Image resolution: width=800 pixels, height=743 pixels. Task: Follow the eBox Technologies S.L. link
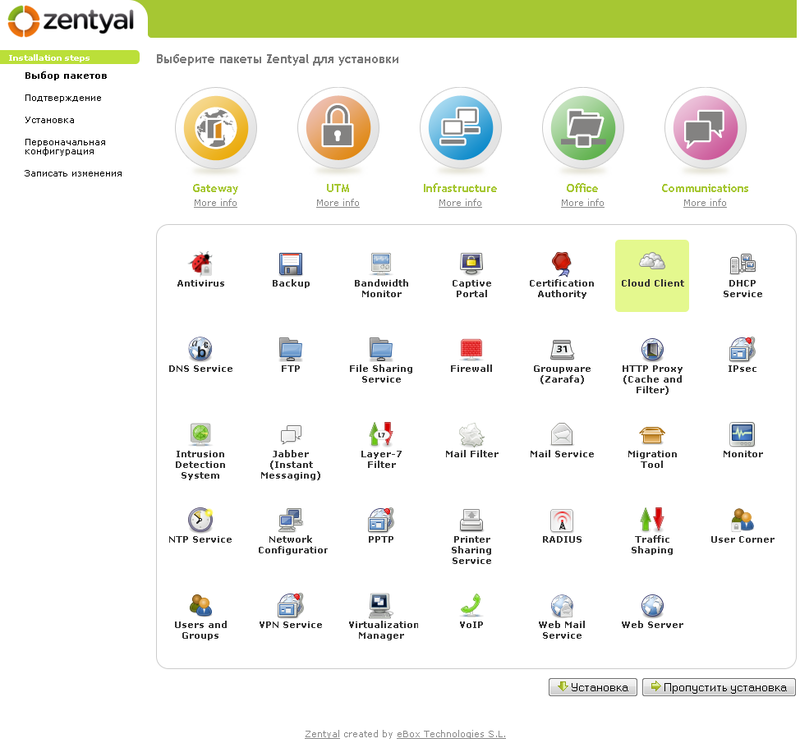click(x=451, y=734)
